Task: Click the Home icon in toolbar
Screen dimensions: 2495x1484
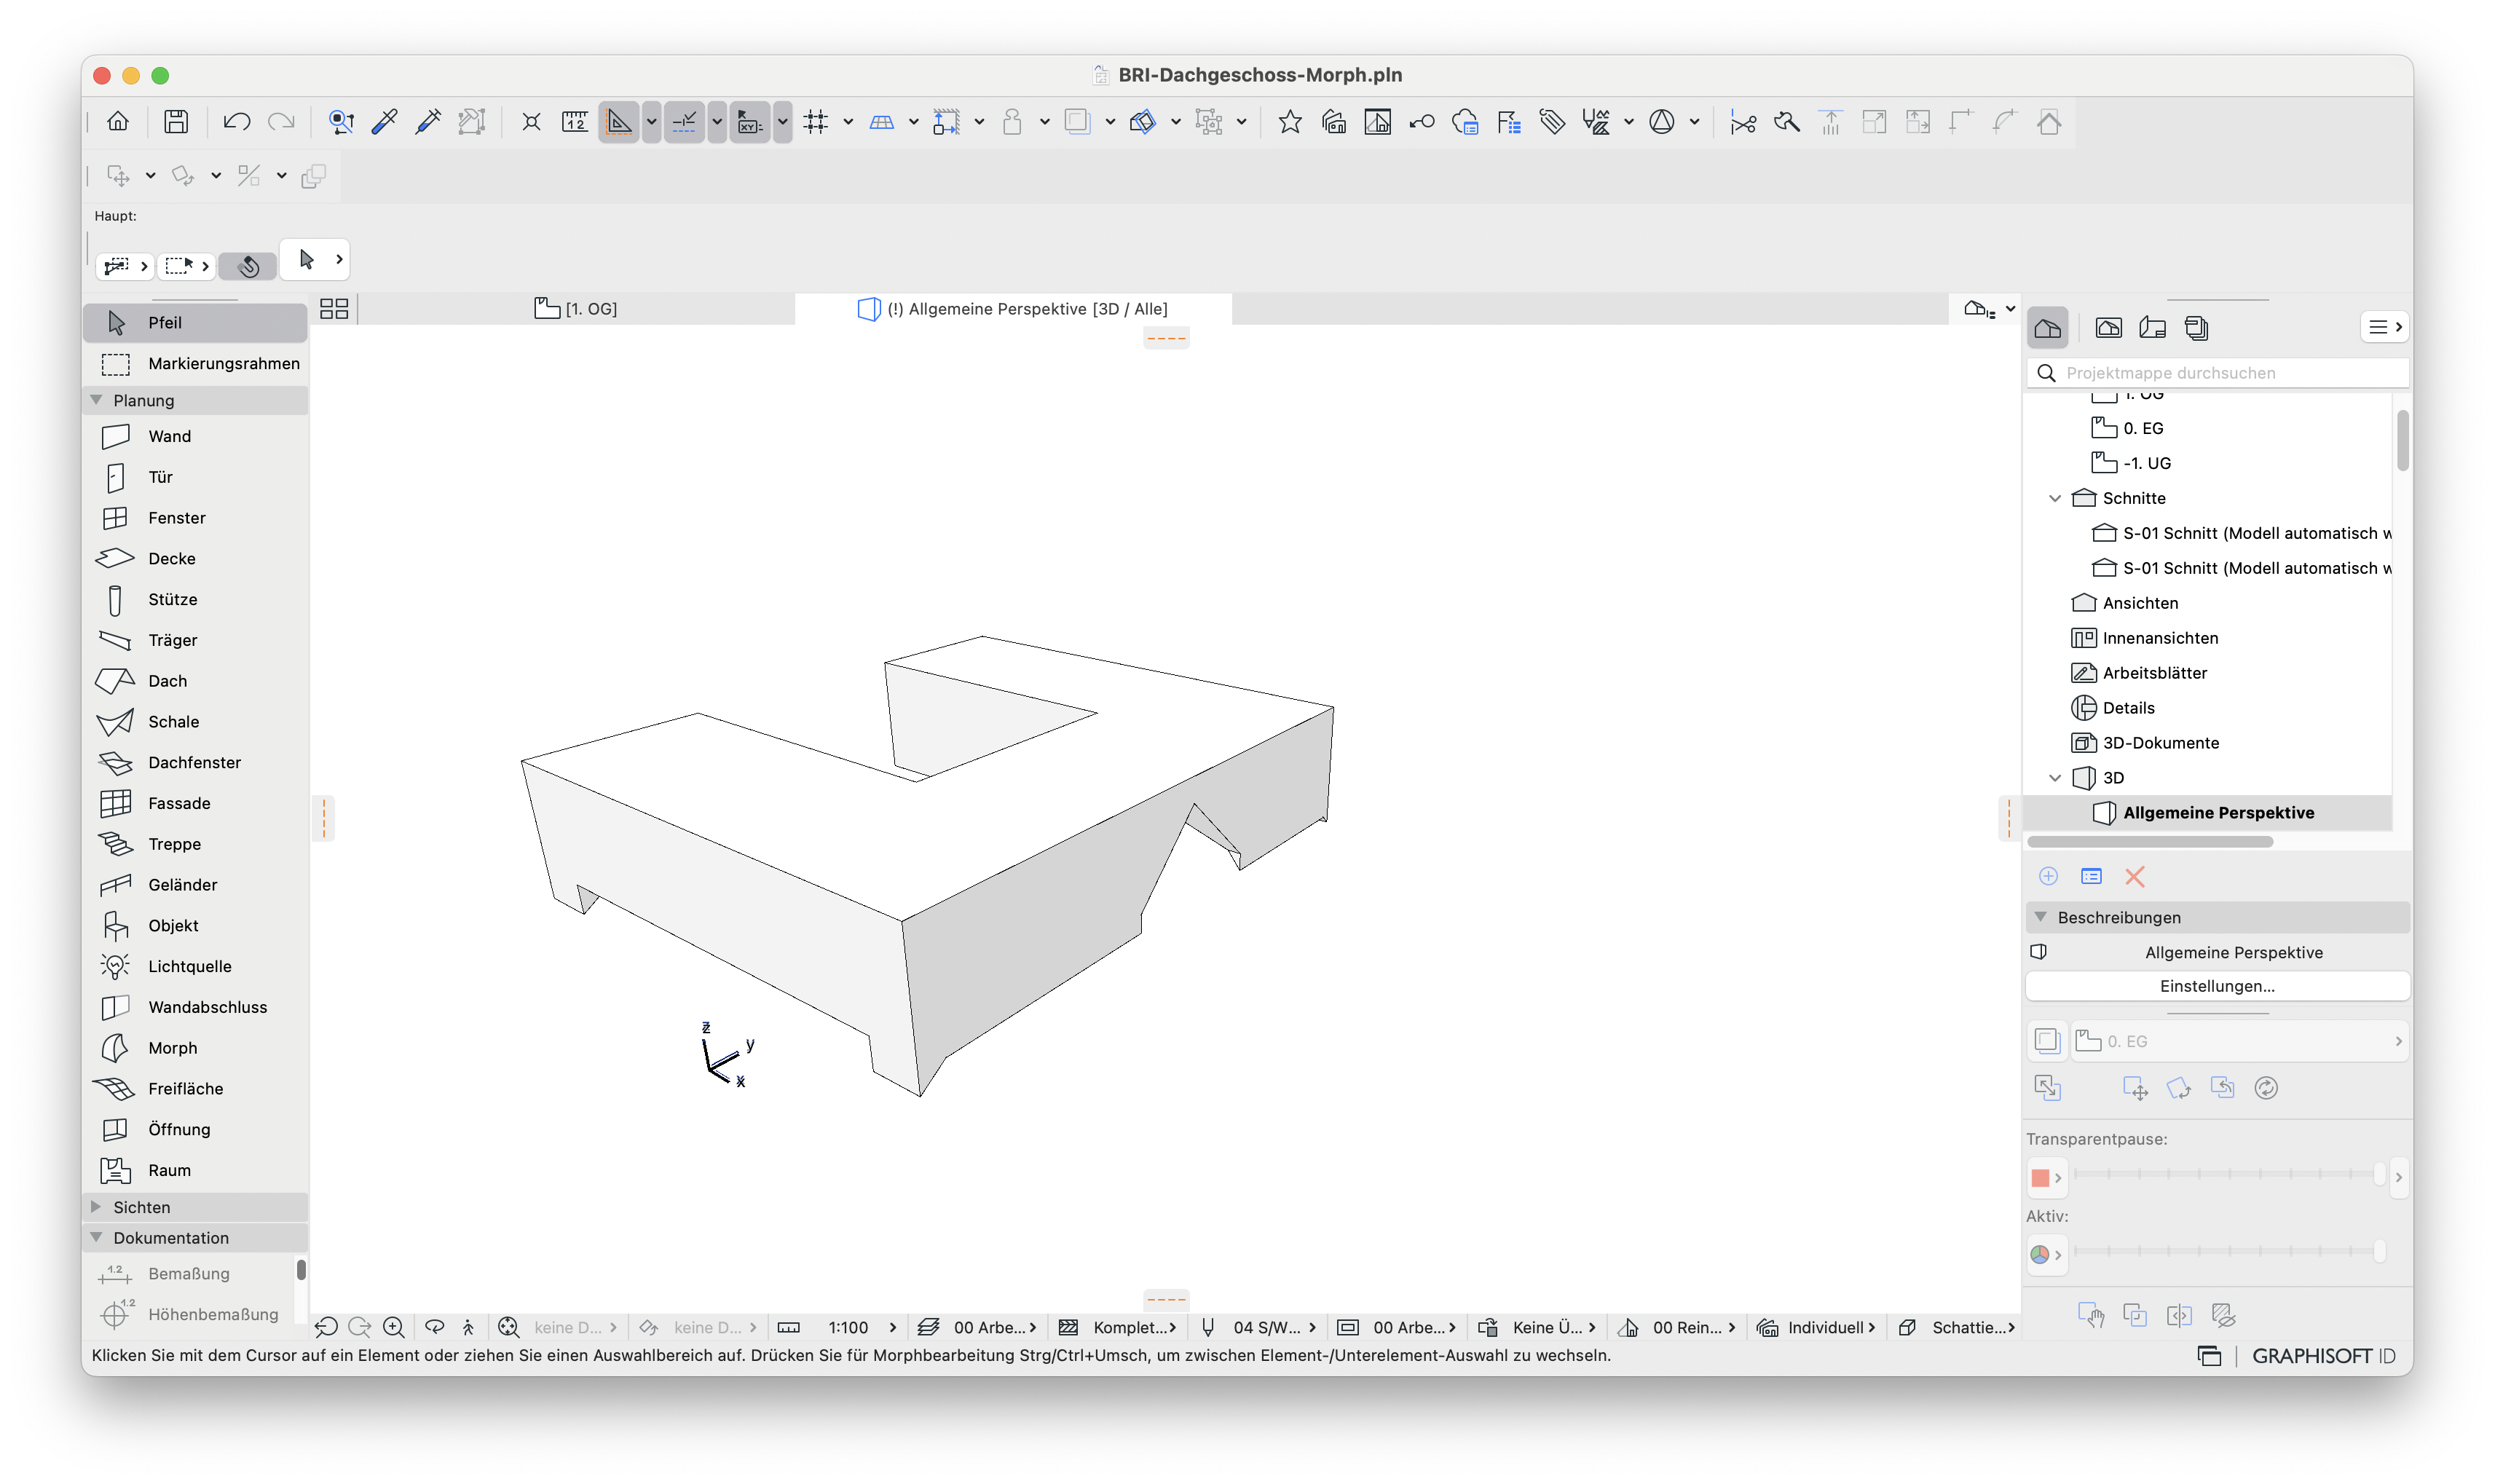Action: point(118,122)
